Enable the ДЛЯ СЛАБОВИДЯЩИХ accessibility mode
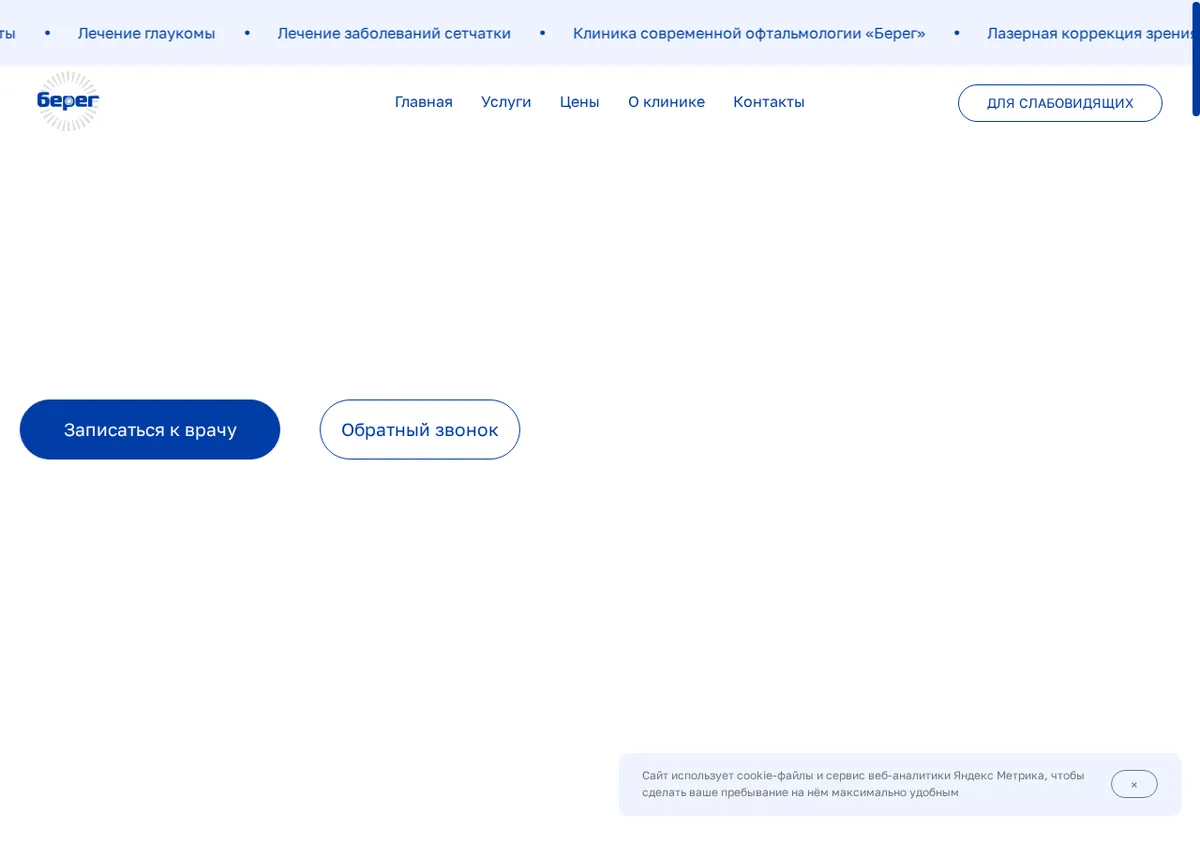 pyautogui.click(x=1060, y=103)
